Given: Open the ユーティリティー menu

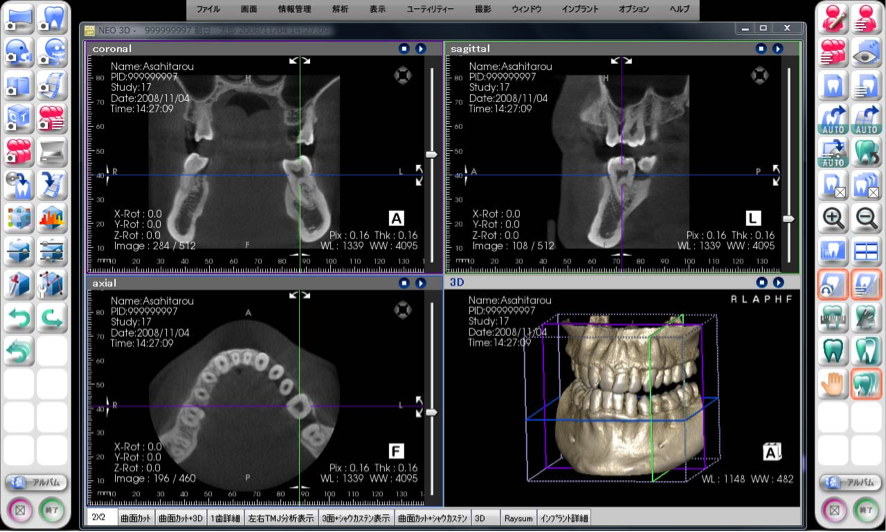Looking at the screenshot, I should point(430,9).
